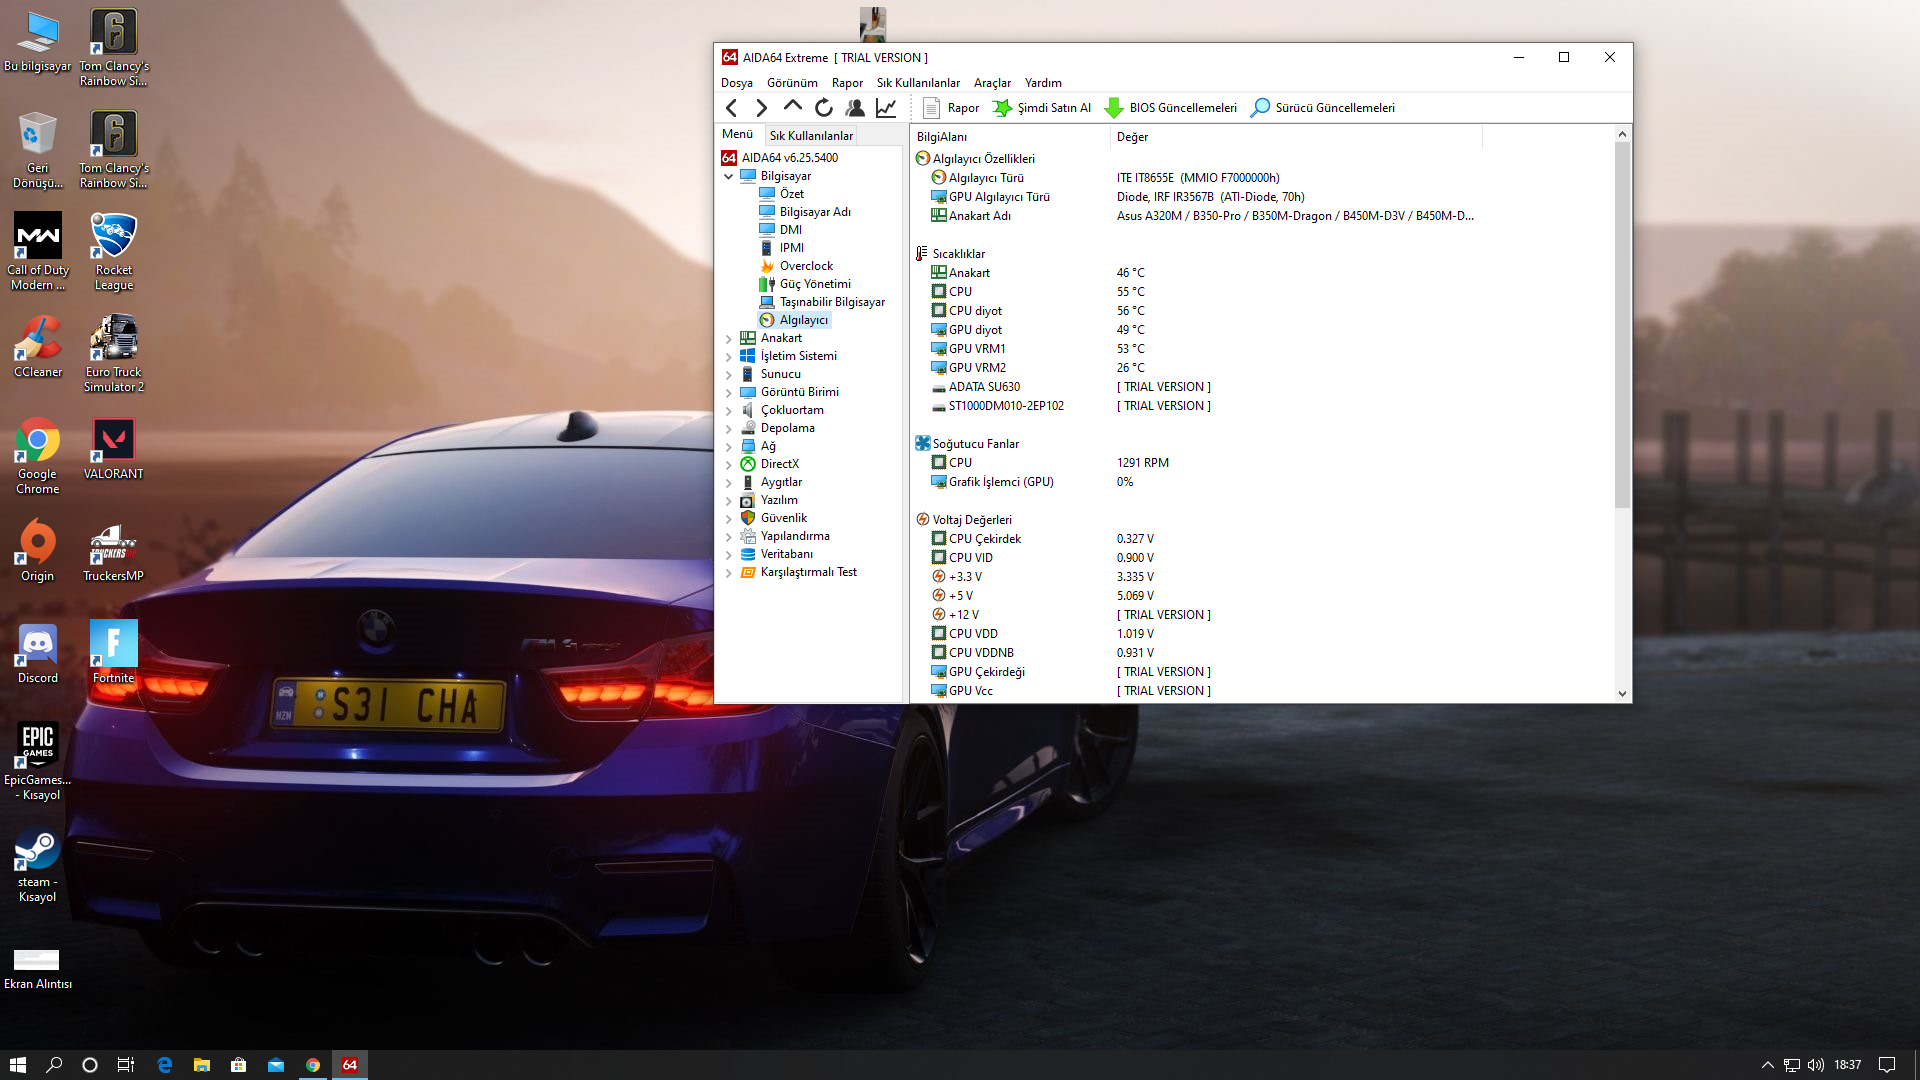Screen dimensions: 1920x1080
Task: Go up one level with Up arrow
Action: (x=793, y=106)
